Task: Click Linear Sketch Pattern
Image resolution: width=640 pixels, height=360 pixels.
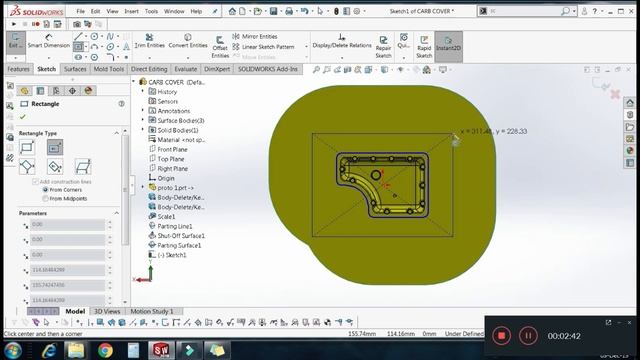Action: [263, 47]
